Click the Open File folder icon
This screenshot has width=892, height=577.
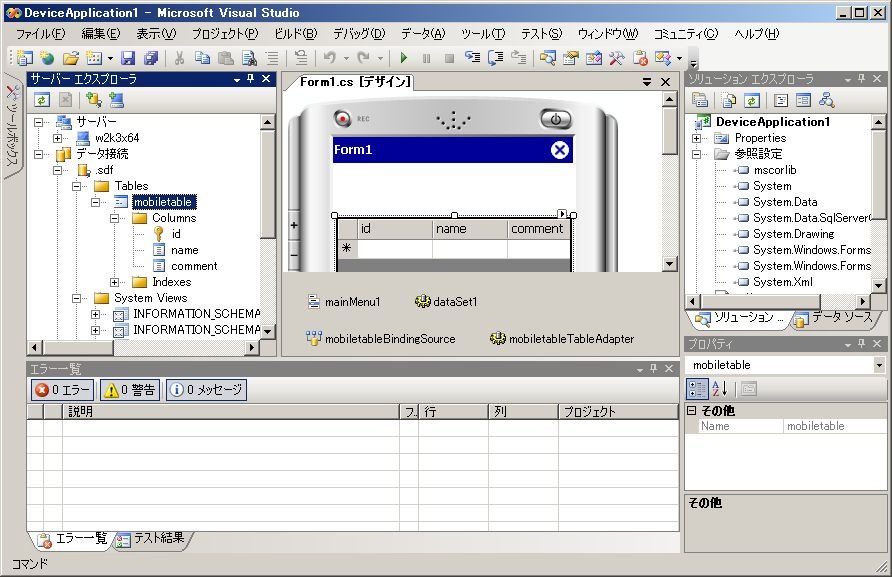[71, 57]
